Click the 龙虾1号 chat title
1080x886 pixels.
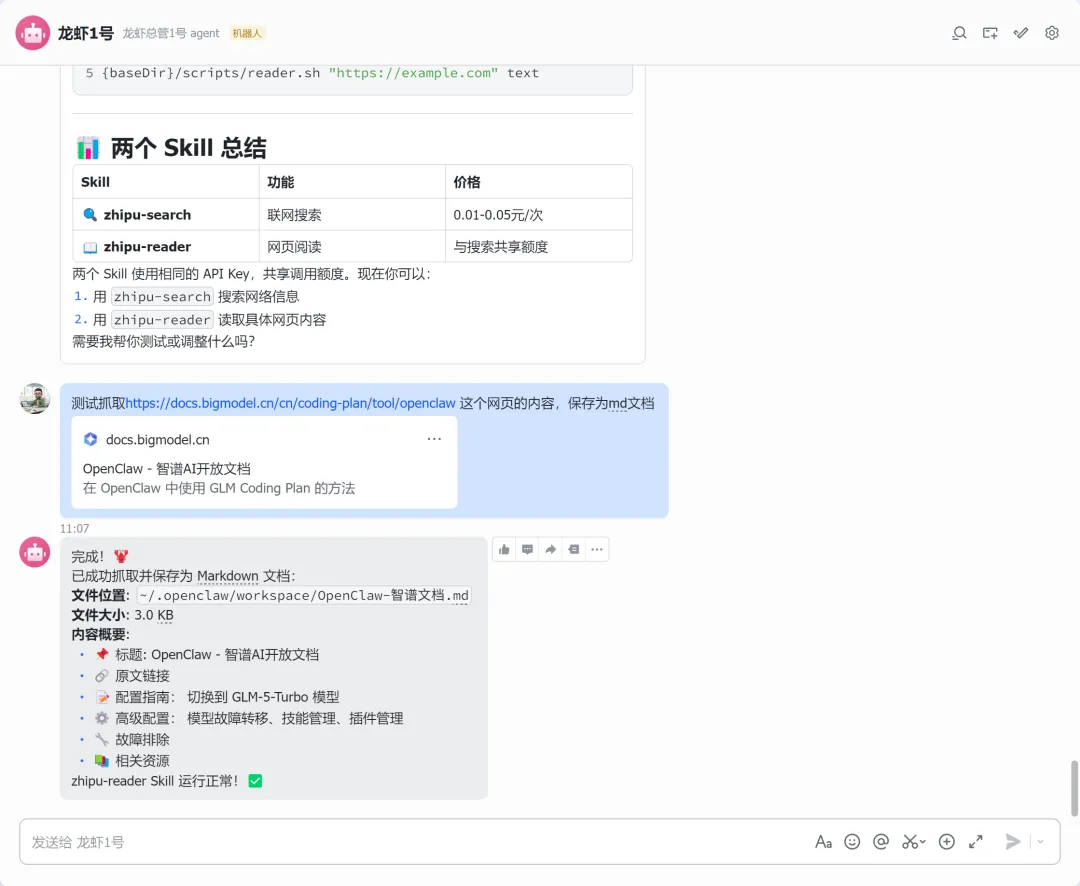[85, 33]
